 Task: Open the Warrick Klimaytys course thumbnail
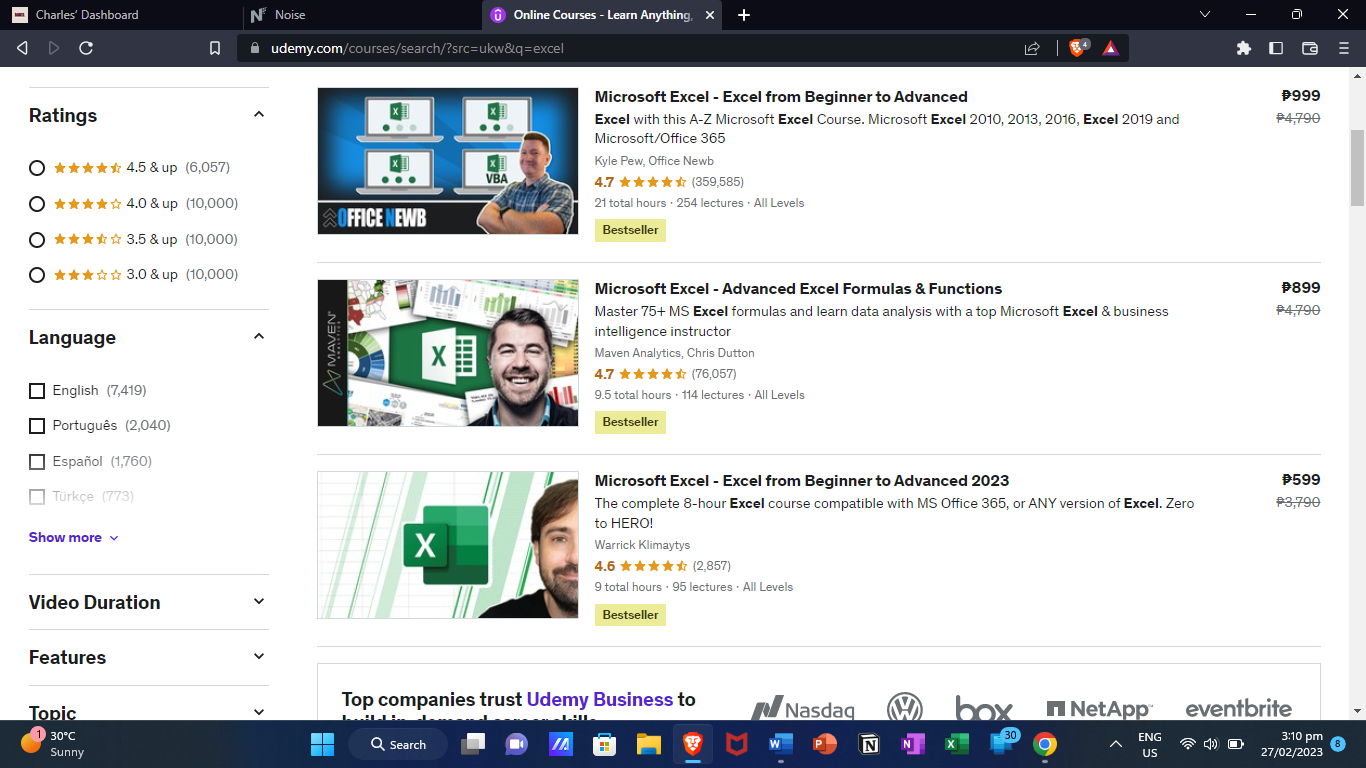click(448, 545)
